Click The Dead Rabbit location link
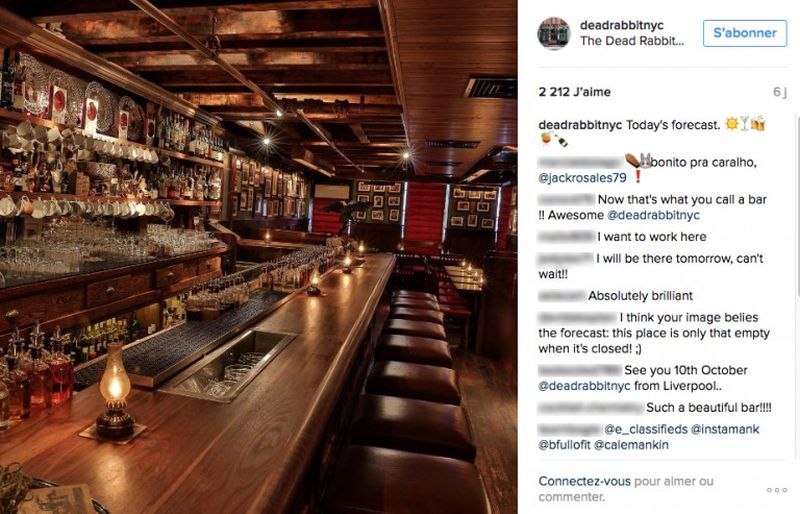The width and height of the screenshot is (800, 514). (632, 41)
